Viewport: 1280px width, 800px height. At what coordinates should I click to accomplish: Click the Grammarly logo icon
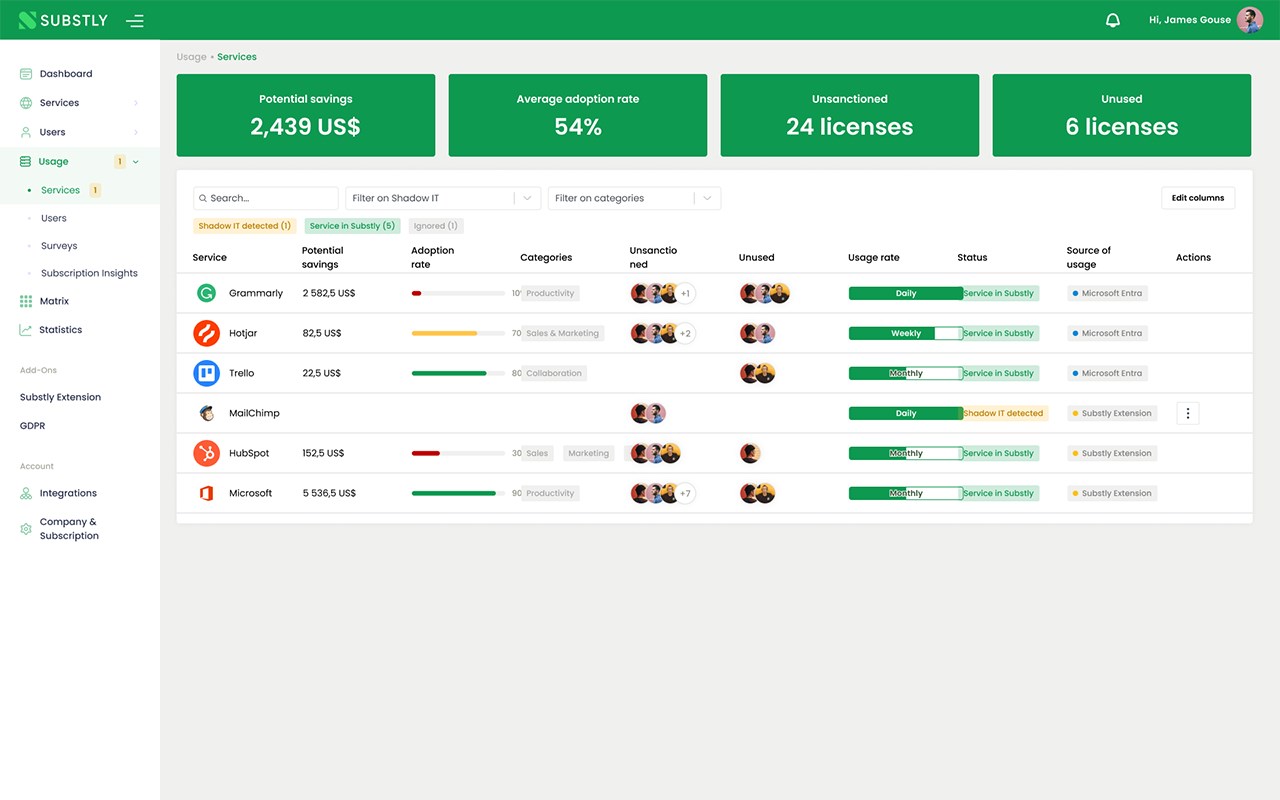pyautogui.click(x=206, y=293)
